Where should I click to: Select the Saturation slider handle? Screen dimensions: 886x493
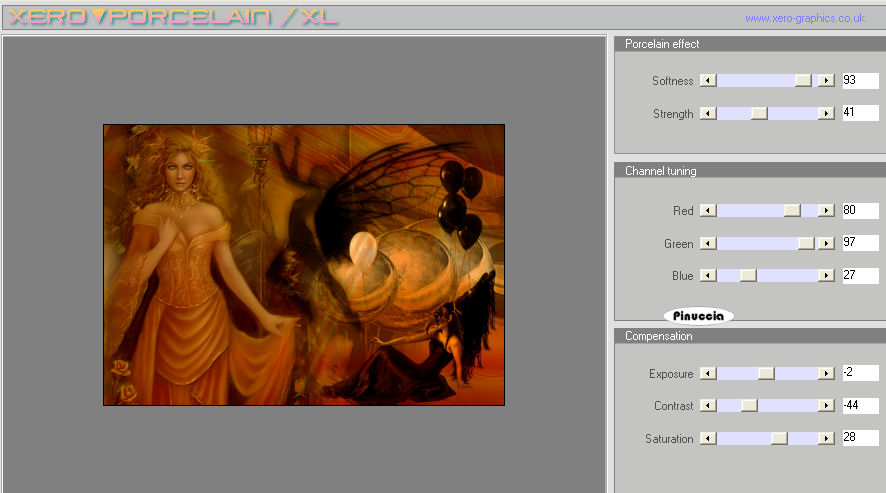pyautogui.click(x=779, y=438)
